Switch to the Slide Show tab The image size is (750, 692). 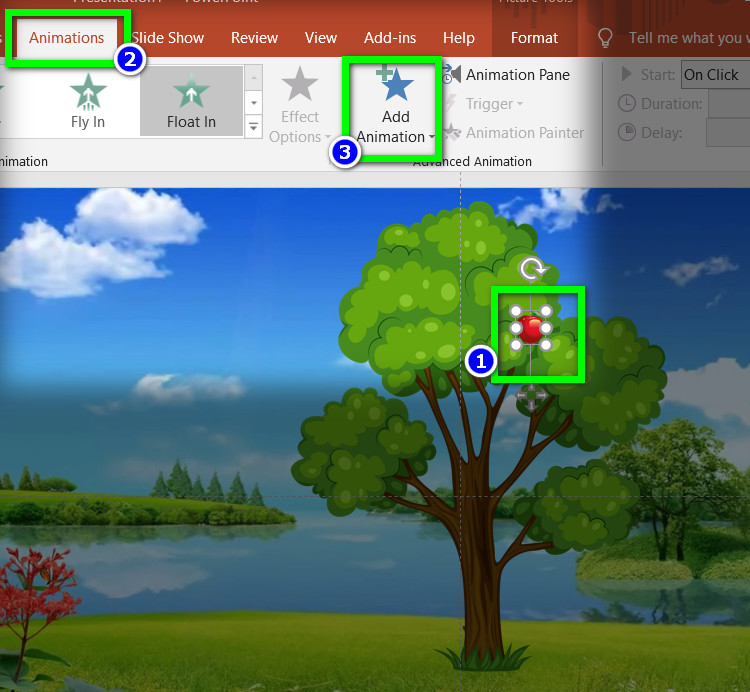click(x=168, y=38)
